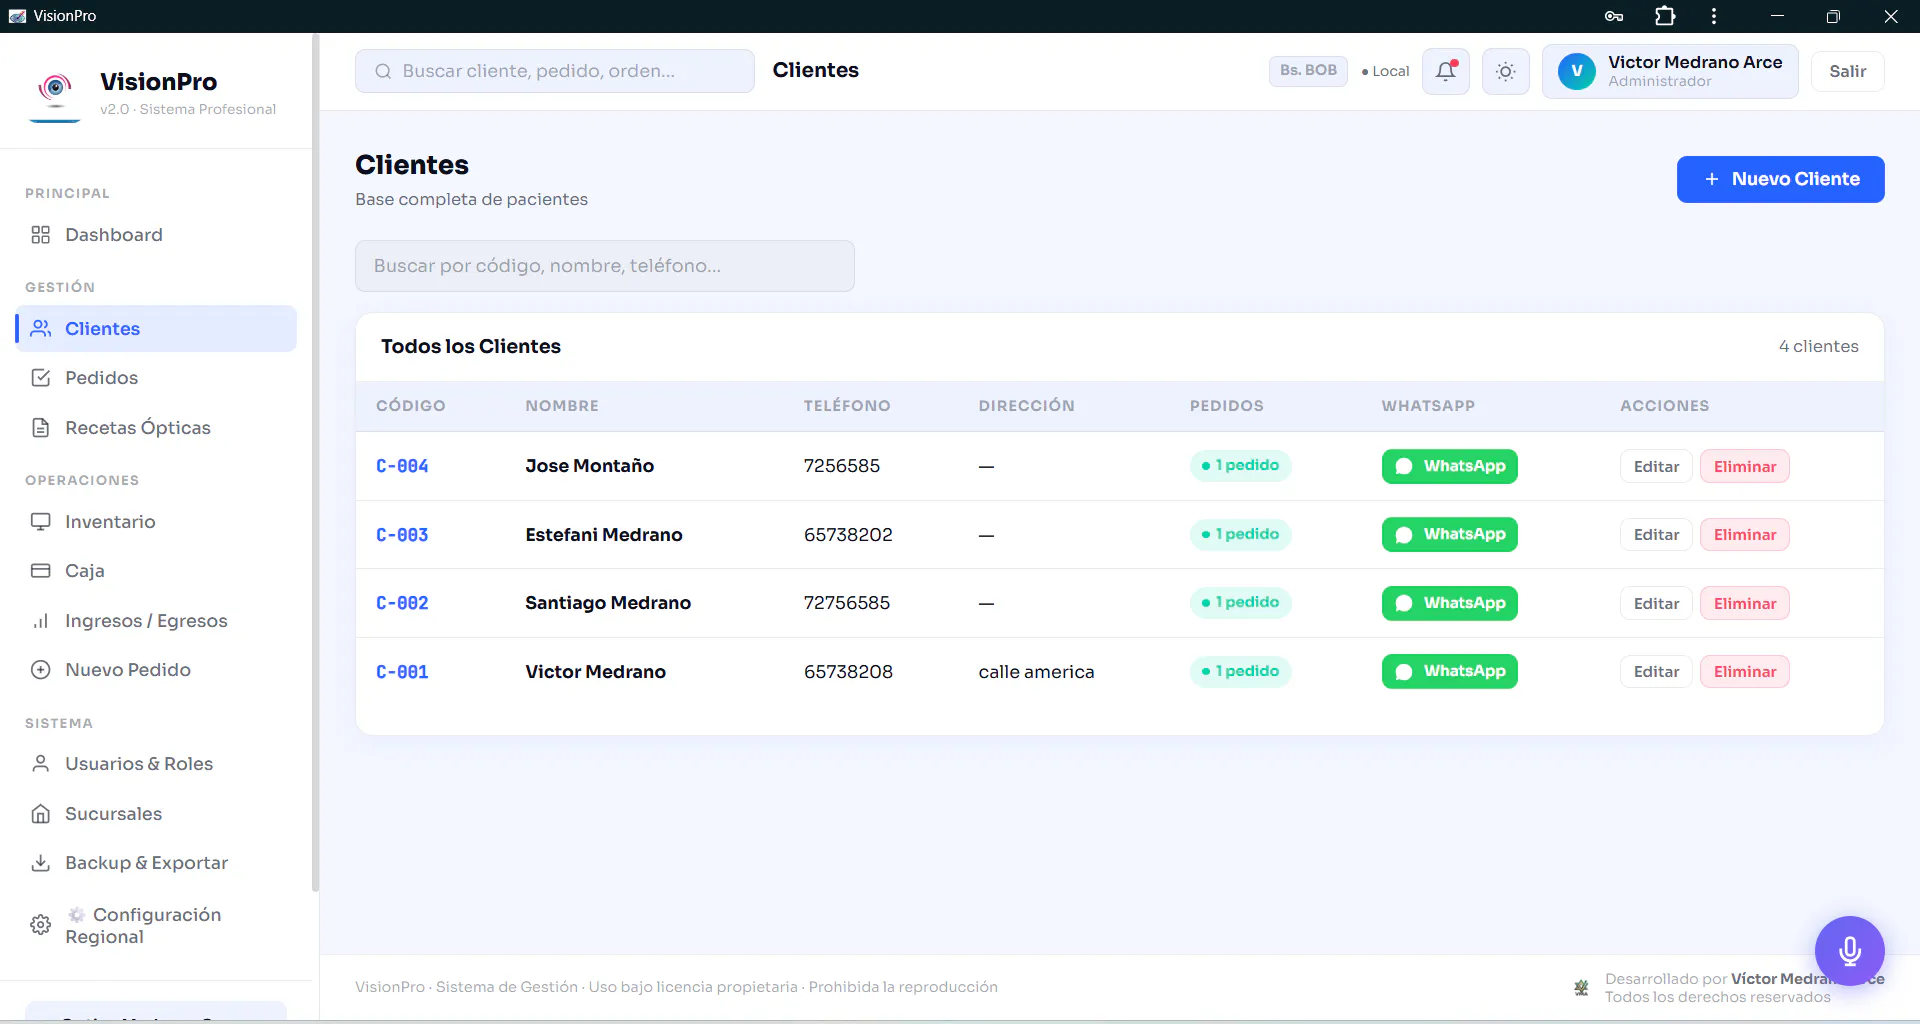Click the developer logo in footer

pyautogui.click(x=1581, y=988)
